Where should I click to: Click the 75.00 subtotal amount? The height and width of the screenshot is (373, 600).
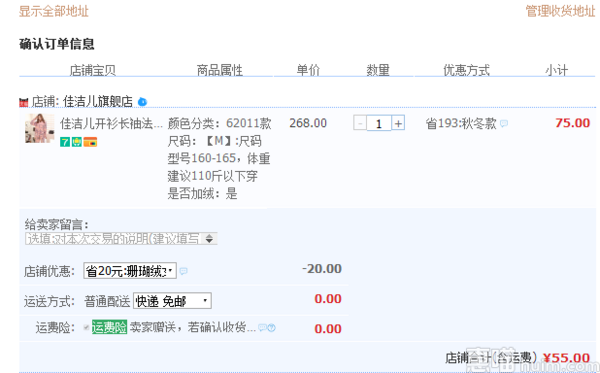pos(572,123)
